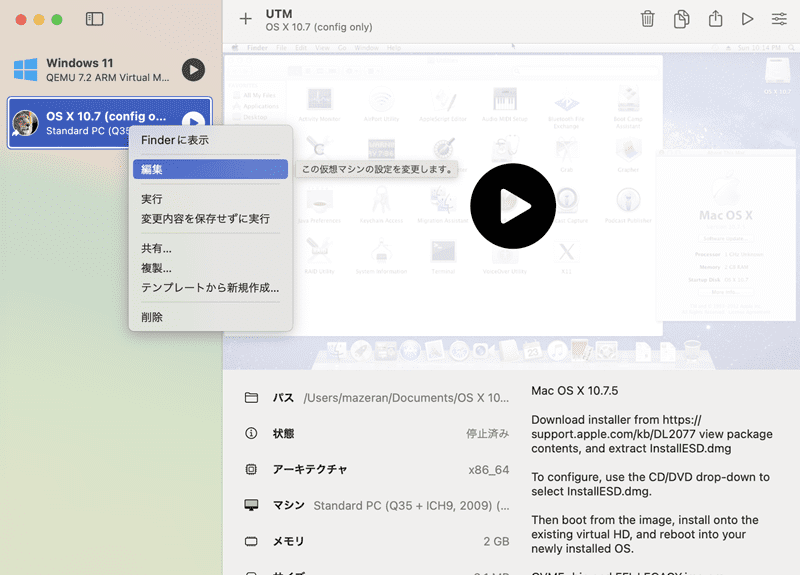The width and height of the screenshot is (800, 575).
Task: Click the clone documents icon in the toolbar
Action: 681,19
